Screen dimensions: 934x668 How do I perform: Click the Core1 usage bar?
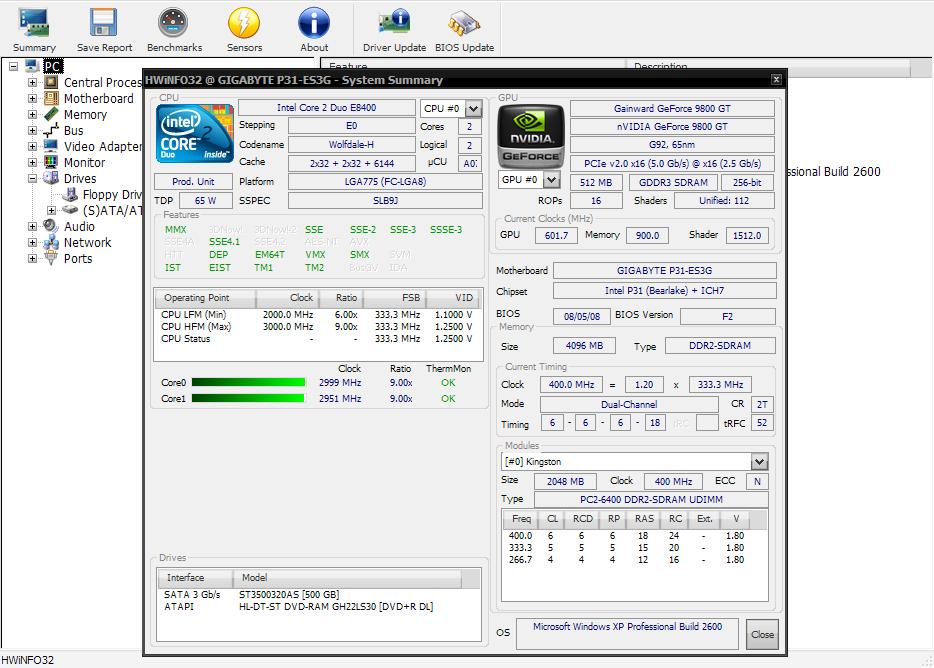click(248, 399)
